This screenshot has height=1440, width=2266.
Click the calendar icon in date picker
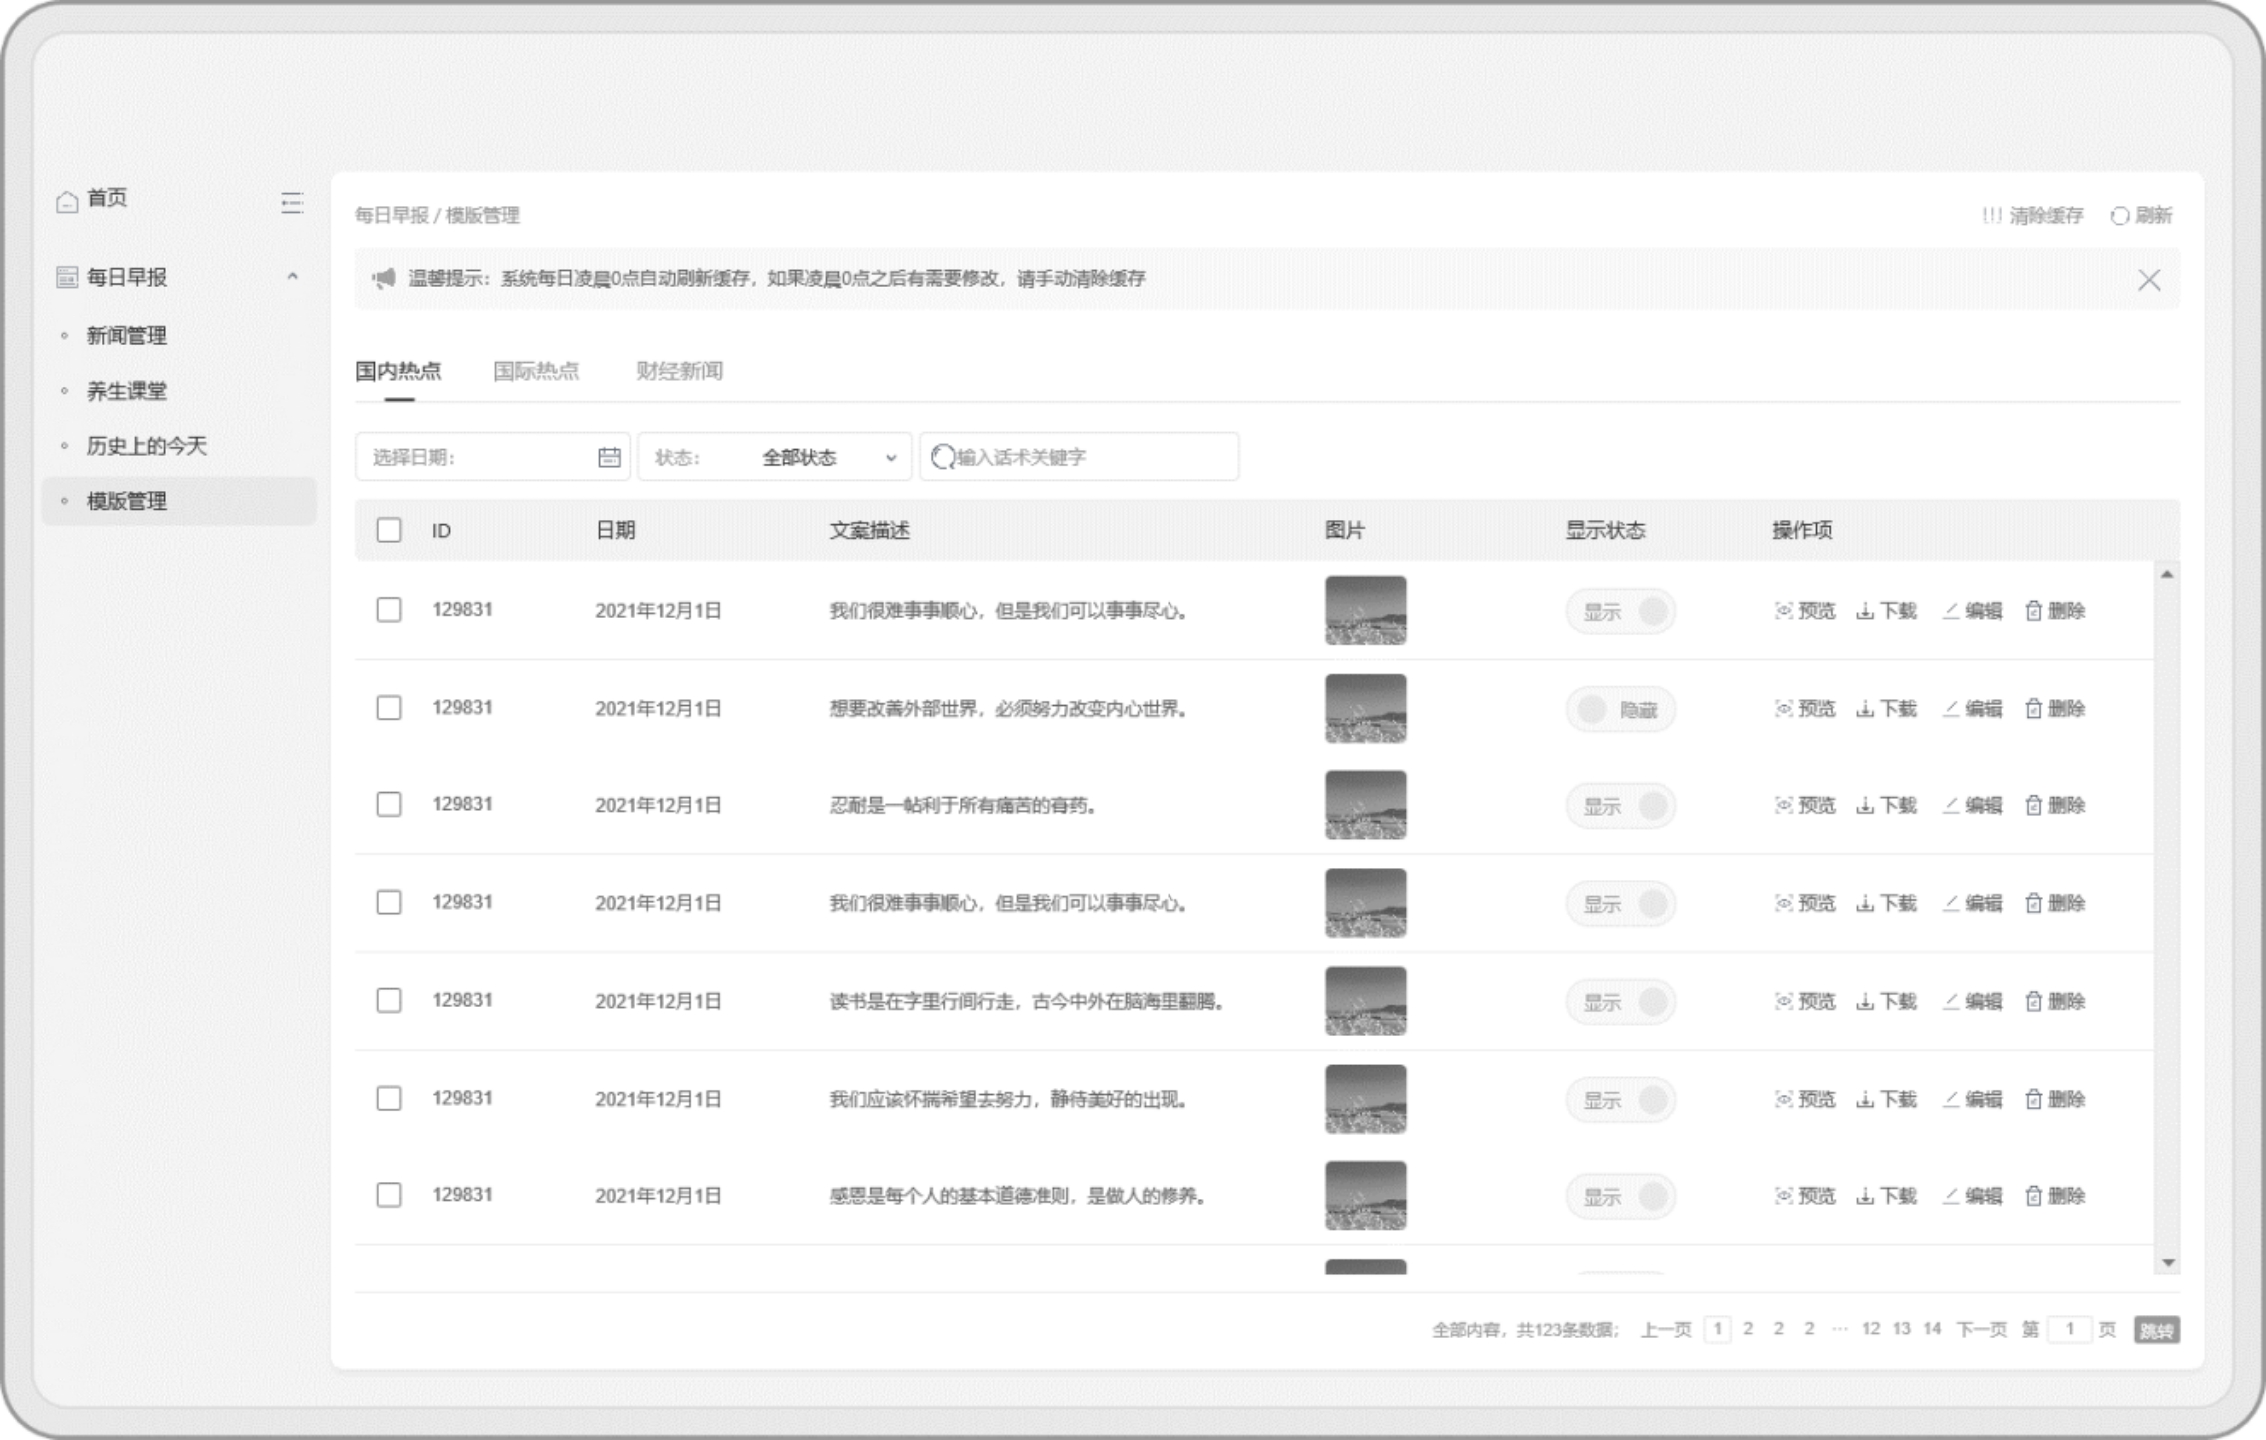click(609, 458)
